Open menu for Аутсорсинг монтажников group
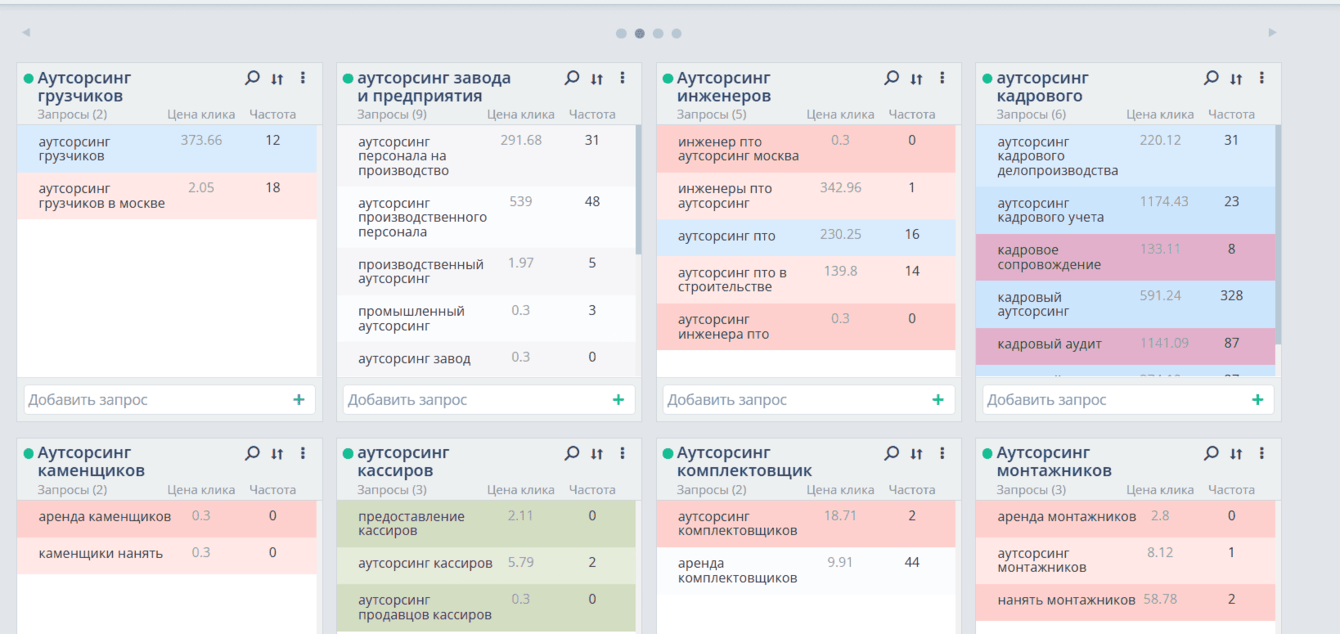Screen dimensions: 1340x634 point(1262,453)
